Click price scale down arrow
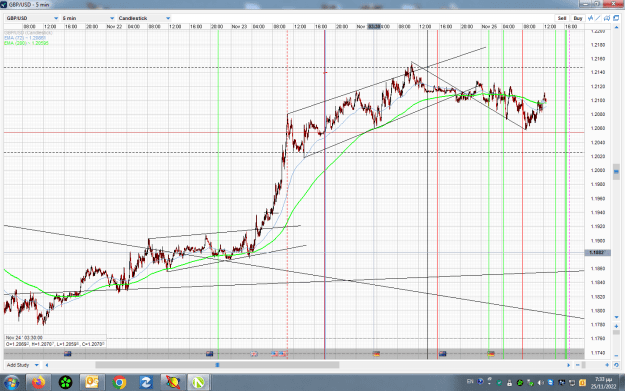 coord(616,317)
